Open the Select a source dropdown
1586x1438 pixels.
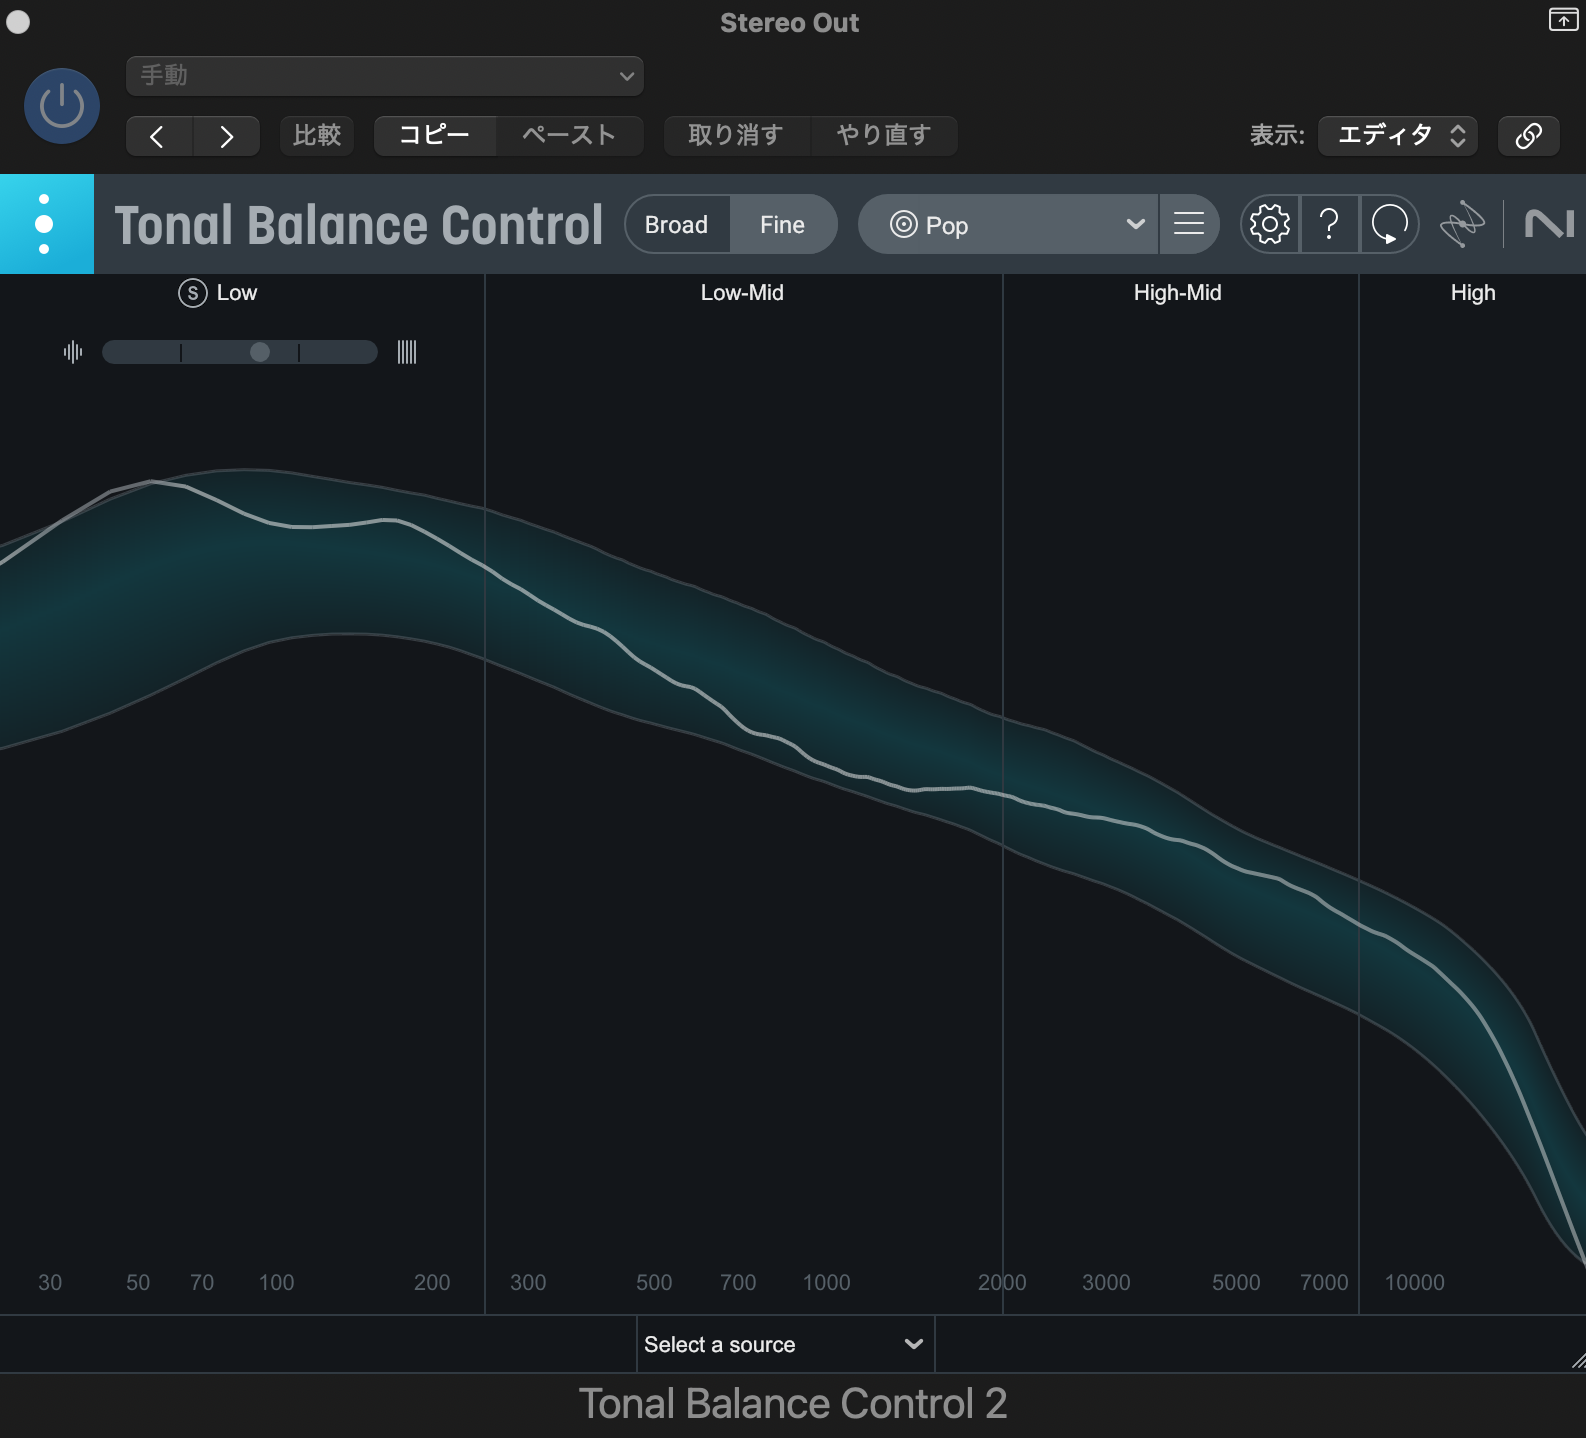click(x=785, y=1344)
